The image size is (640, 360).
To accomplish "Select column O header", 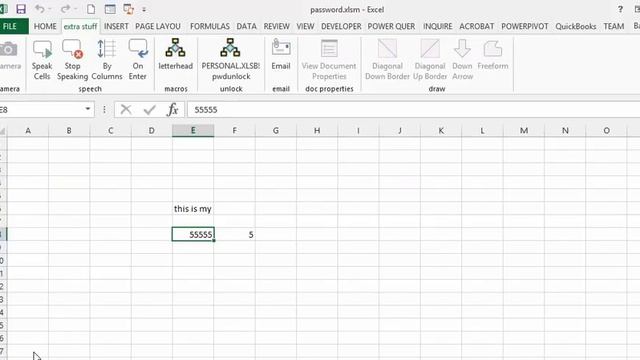I will (607, 131).
